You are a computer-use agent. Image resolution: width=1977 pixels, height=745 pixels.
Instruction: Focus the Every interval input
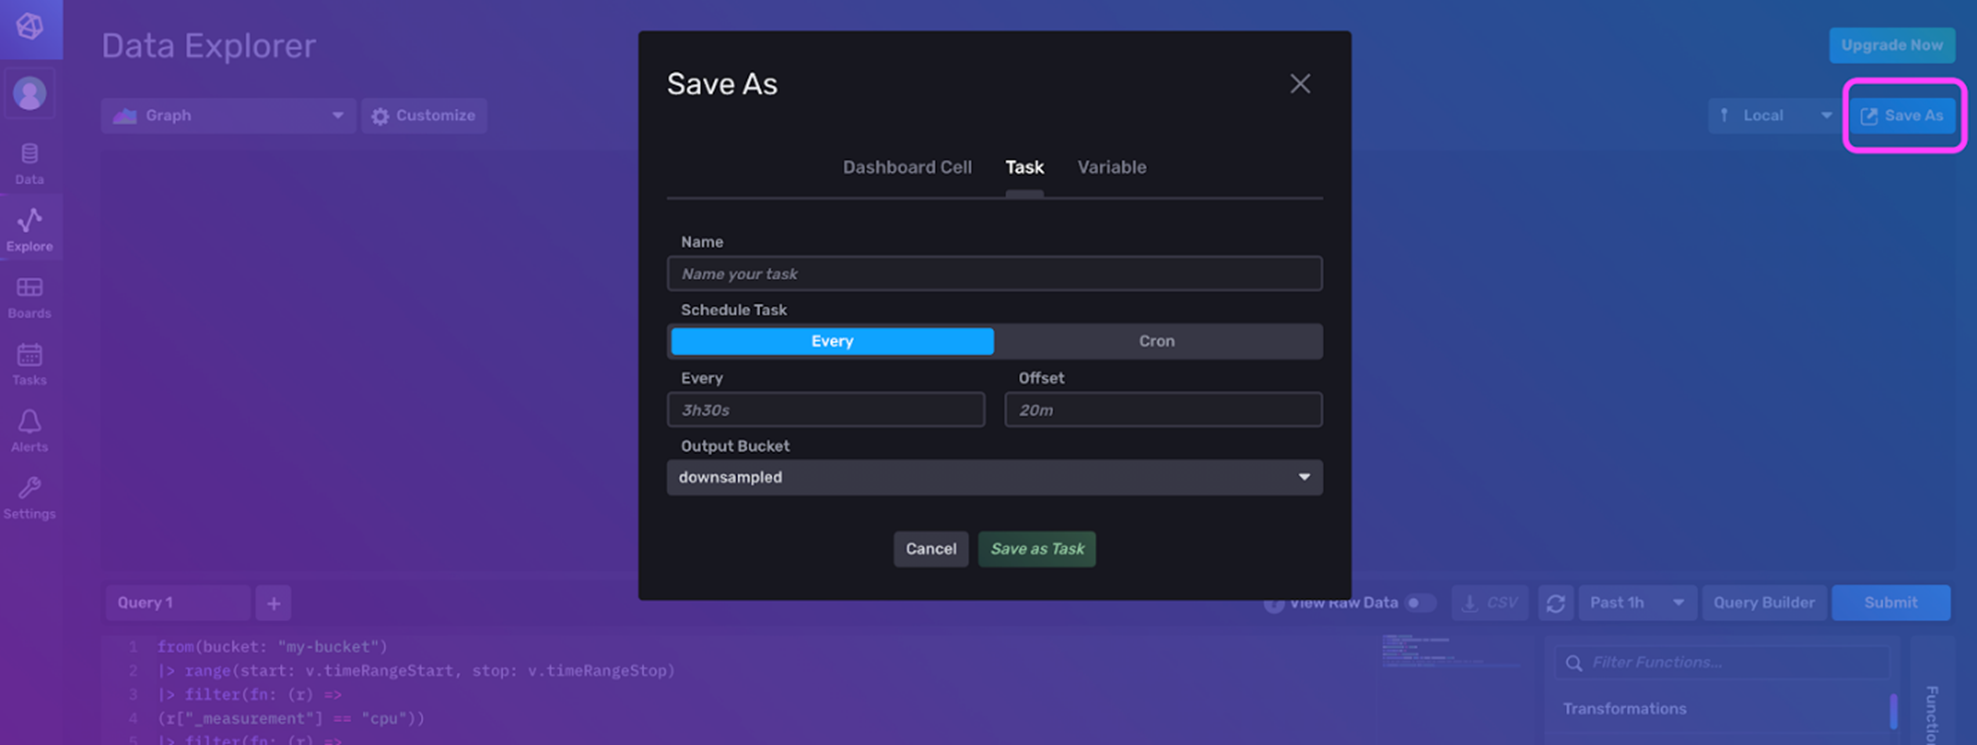[826, 410]
